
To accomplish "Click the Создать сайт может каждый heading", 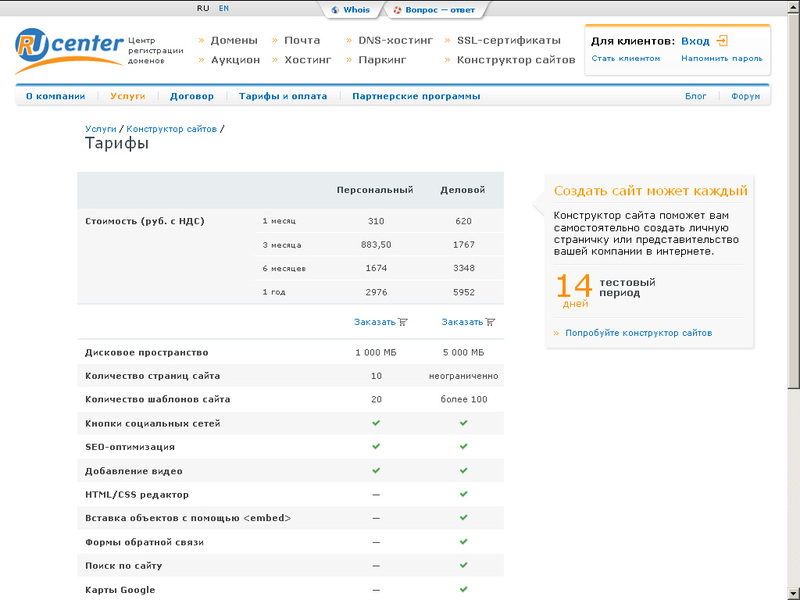I will tap(651, 191).
